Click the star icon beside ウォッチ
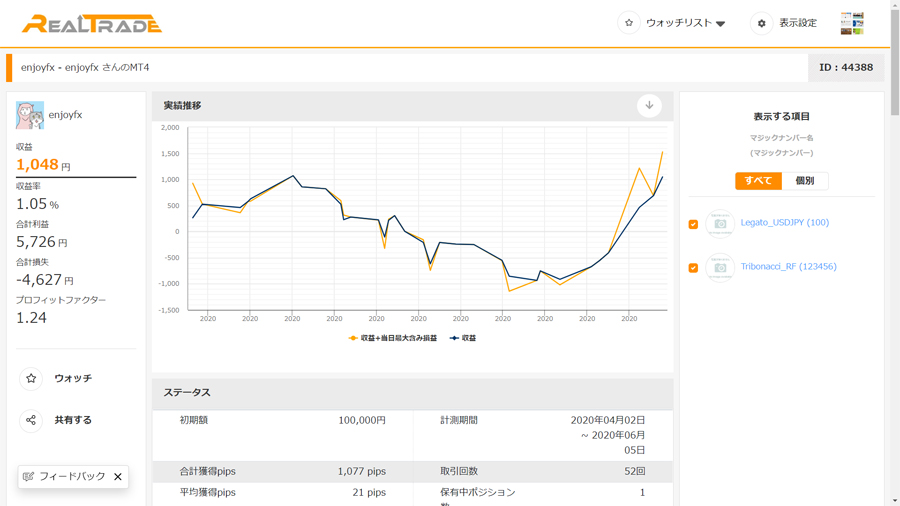 31,378
